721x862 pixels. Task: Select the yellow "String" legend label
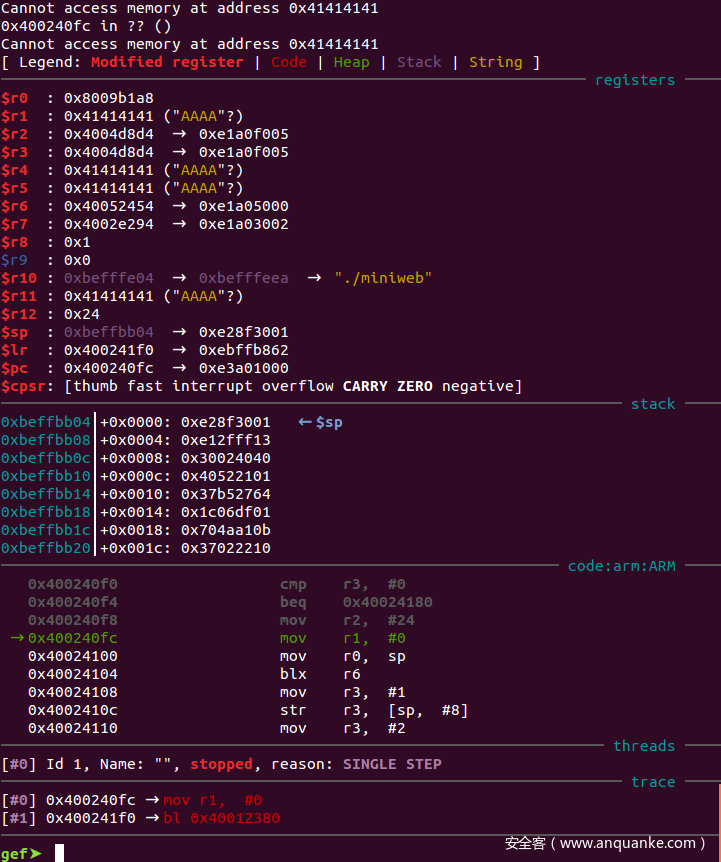click(495, 62)
